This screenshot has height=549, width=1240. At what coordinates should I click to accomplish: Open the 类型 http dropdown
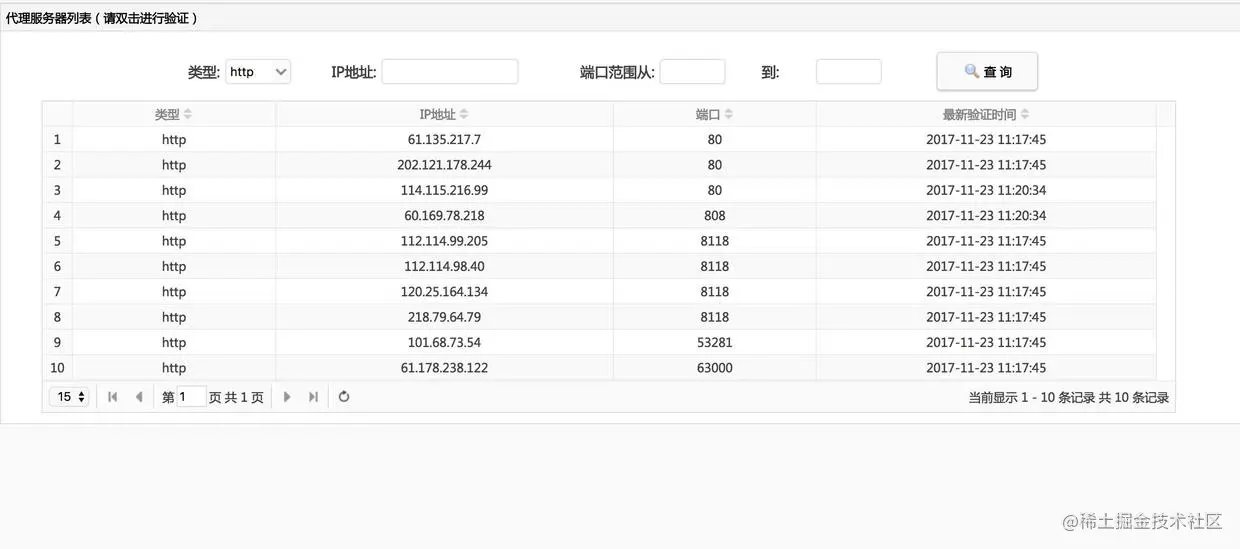(x=258, y=72)
